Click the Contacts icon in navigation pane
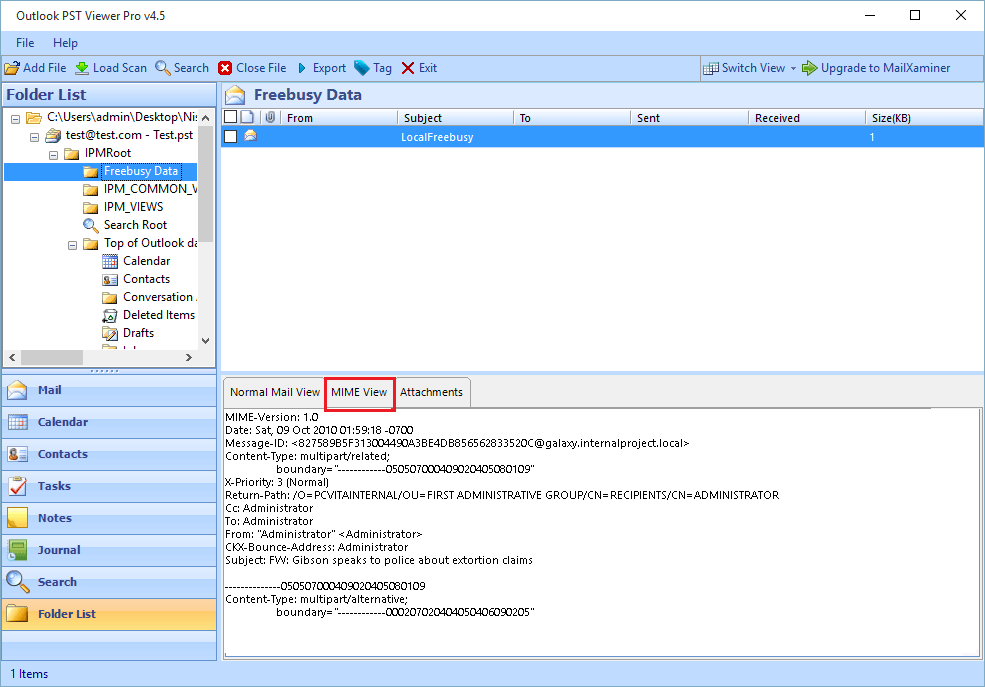Viewport: 985px width, 687px height. 18,455
